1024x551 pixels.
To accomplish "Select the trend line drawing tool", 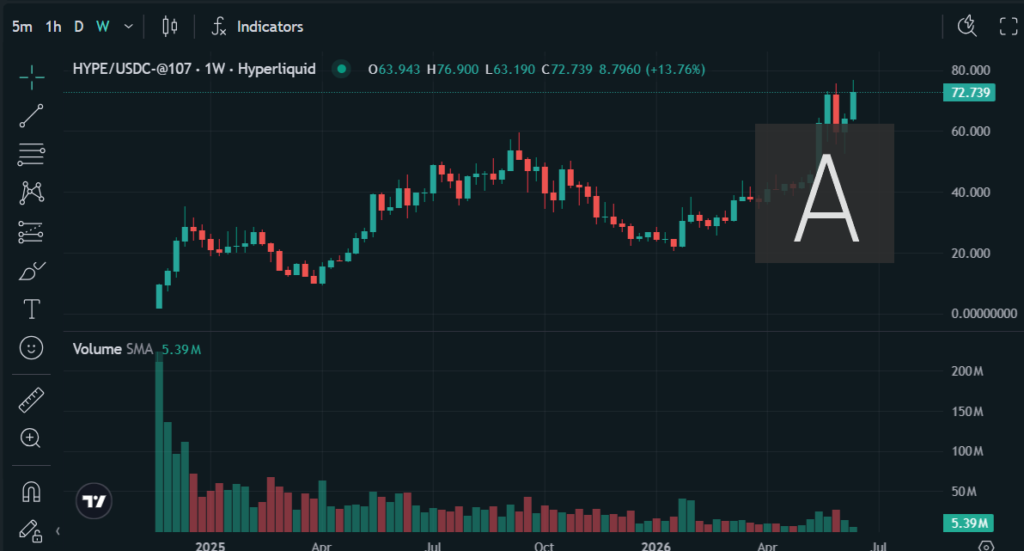I will coord(31,116).
